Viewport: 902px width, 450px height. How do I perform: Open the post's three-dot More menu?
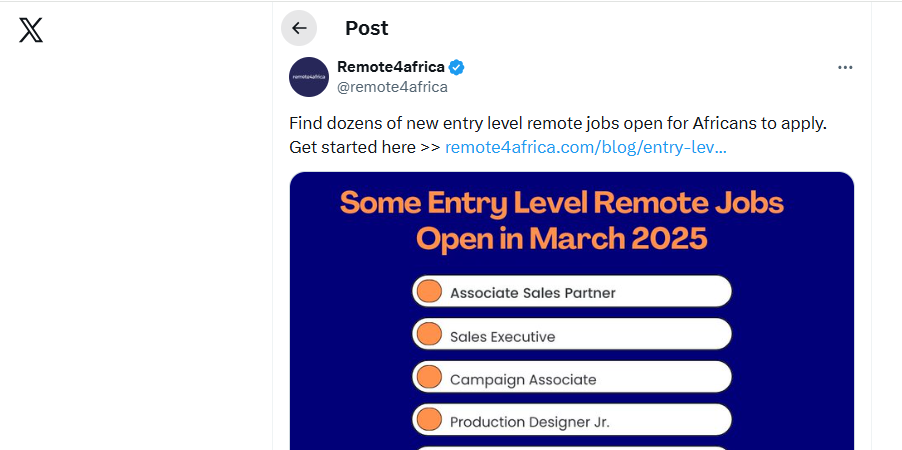845,67
